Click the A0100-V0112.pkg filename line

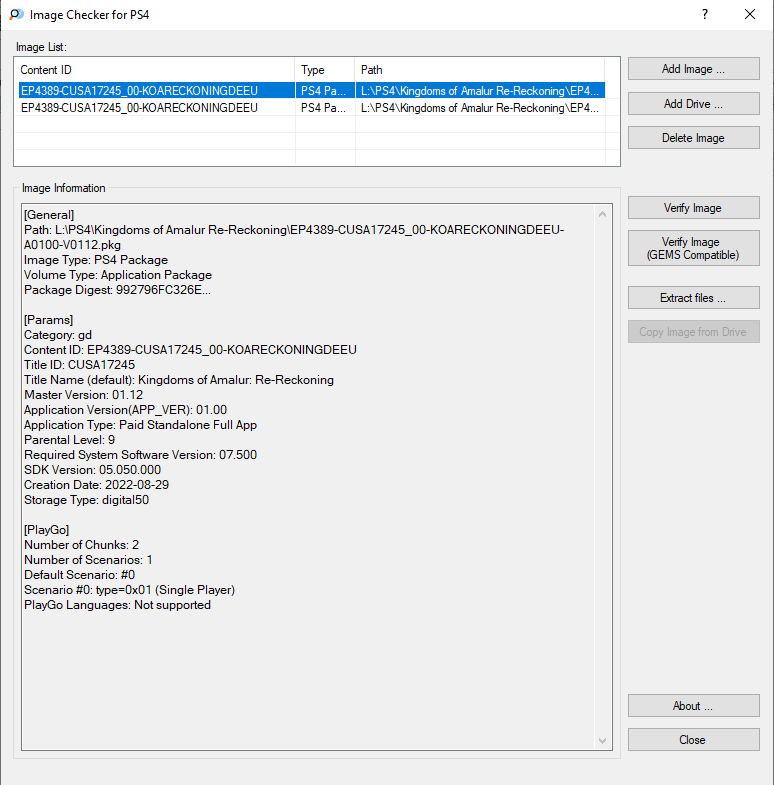pyautogui.click(x=72, y=245)
